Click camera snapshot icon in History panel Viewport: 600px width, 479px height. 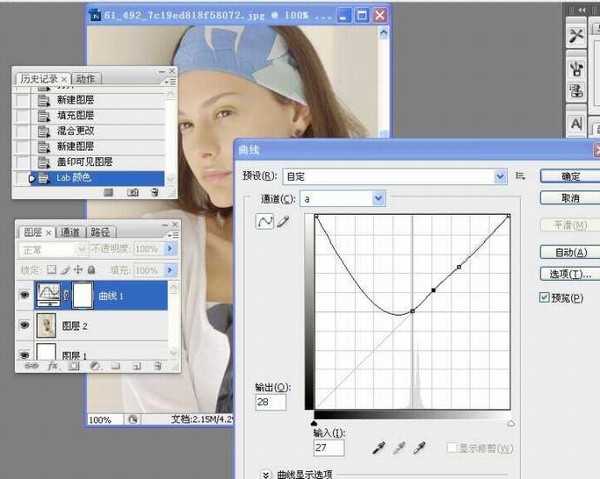(132, 192)
